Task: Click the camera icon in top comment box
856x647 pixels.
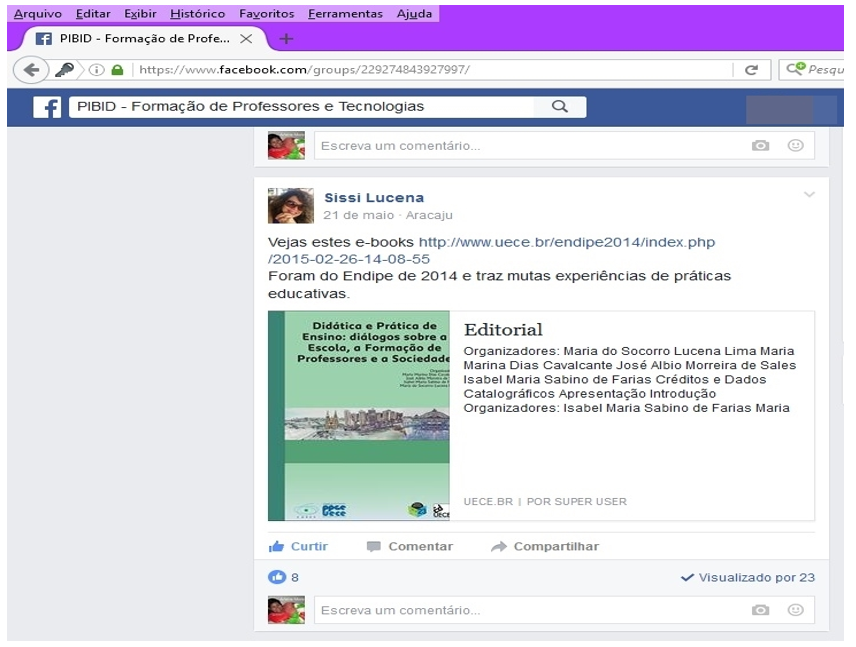Action: click(761, 146)
